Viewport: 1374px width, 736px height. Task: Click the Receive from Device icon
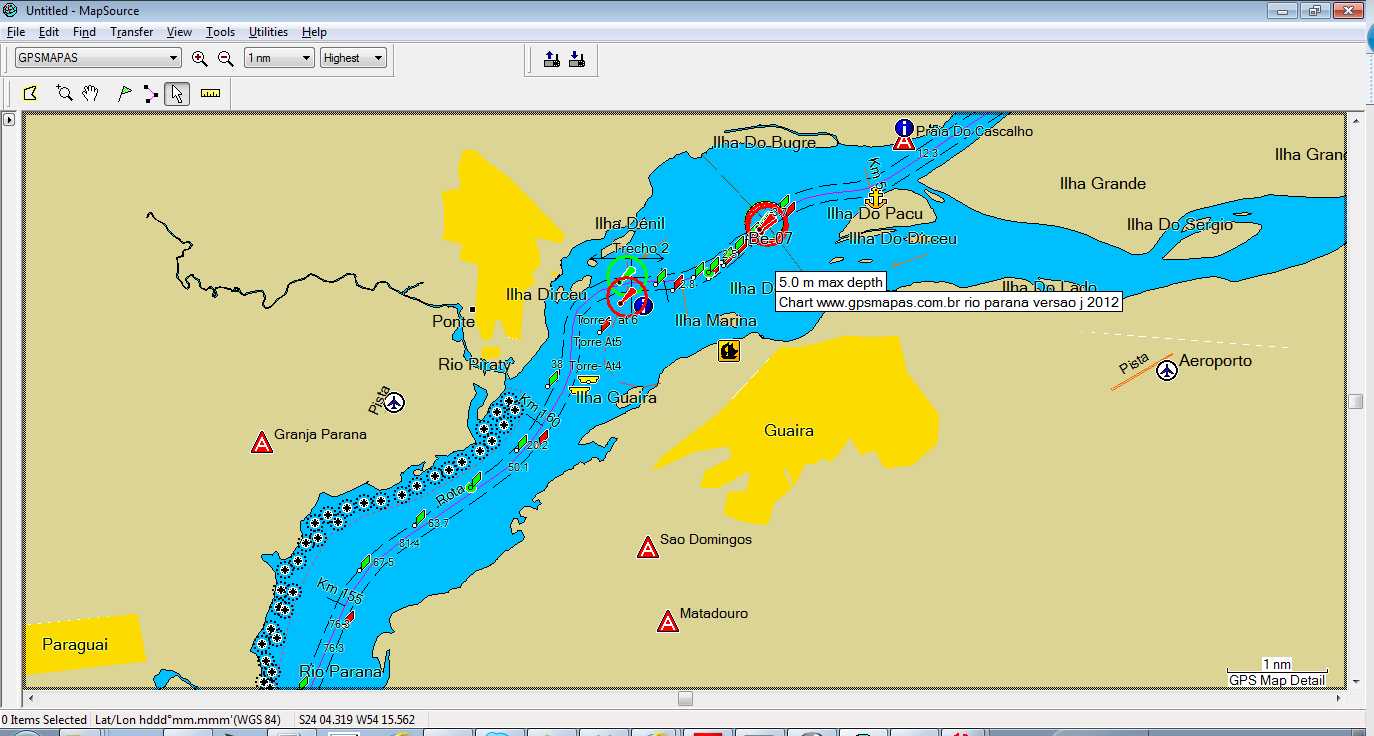577,59
